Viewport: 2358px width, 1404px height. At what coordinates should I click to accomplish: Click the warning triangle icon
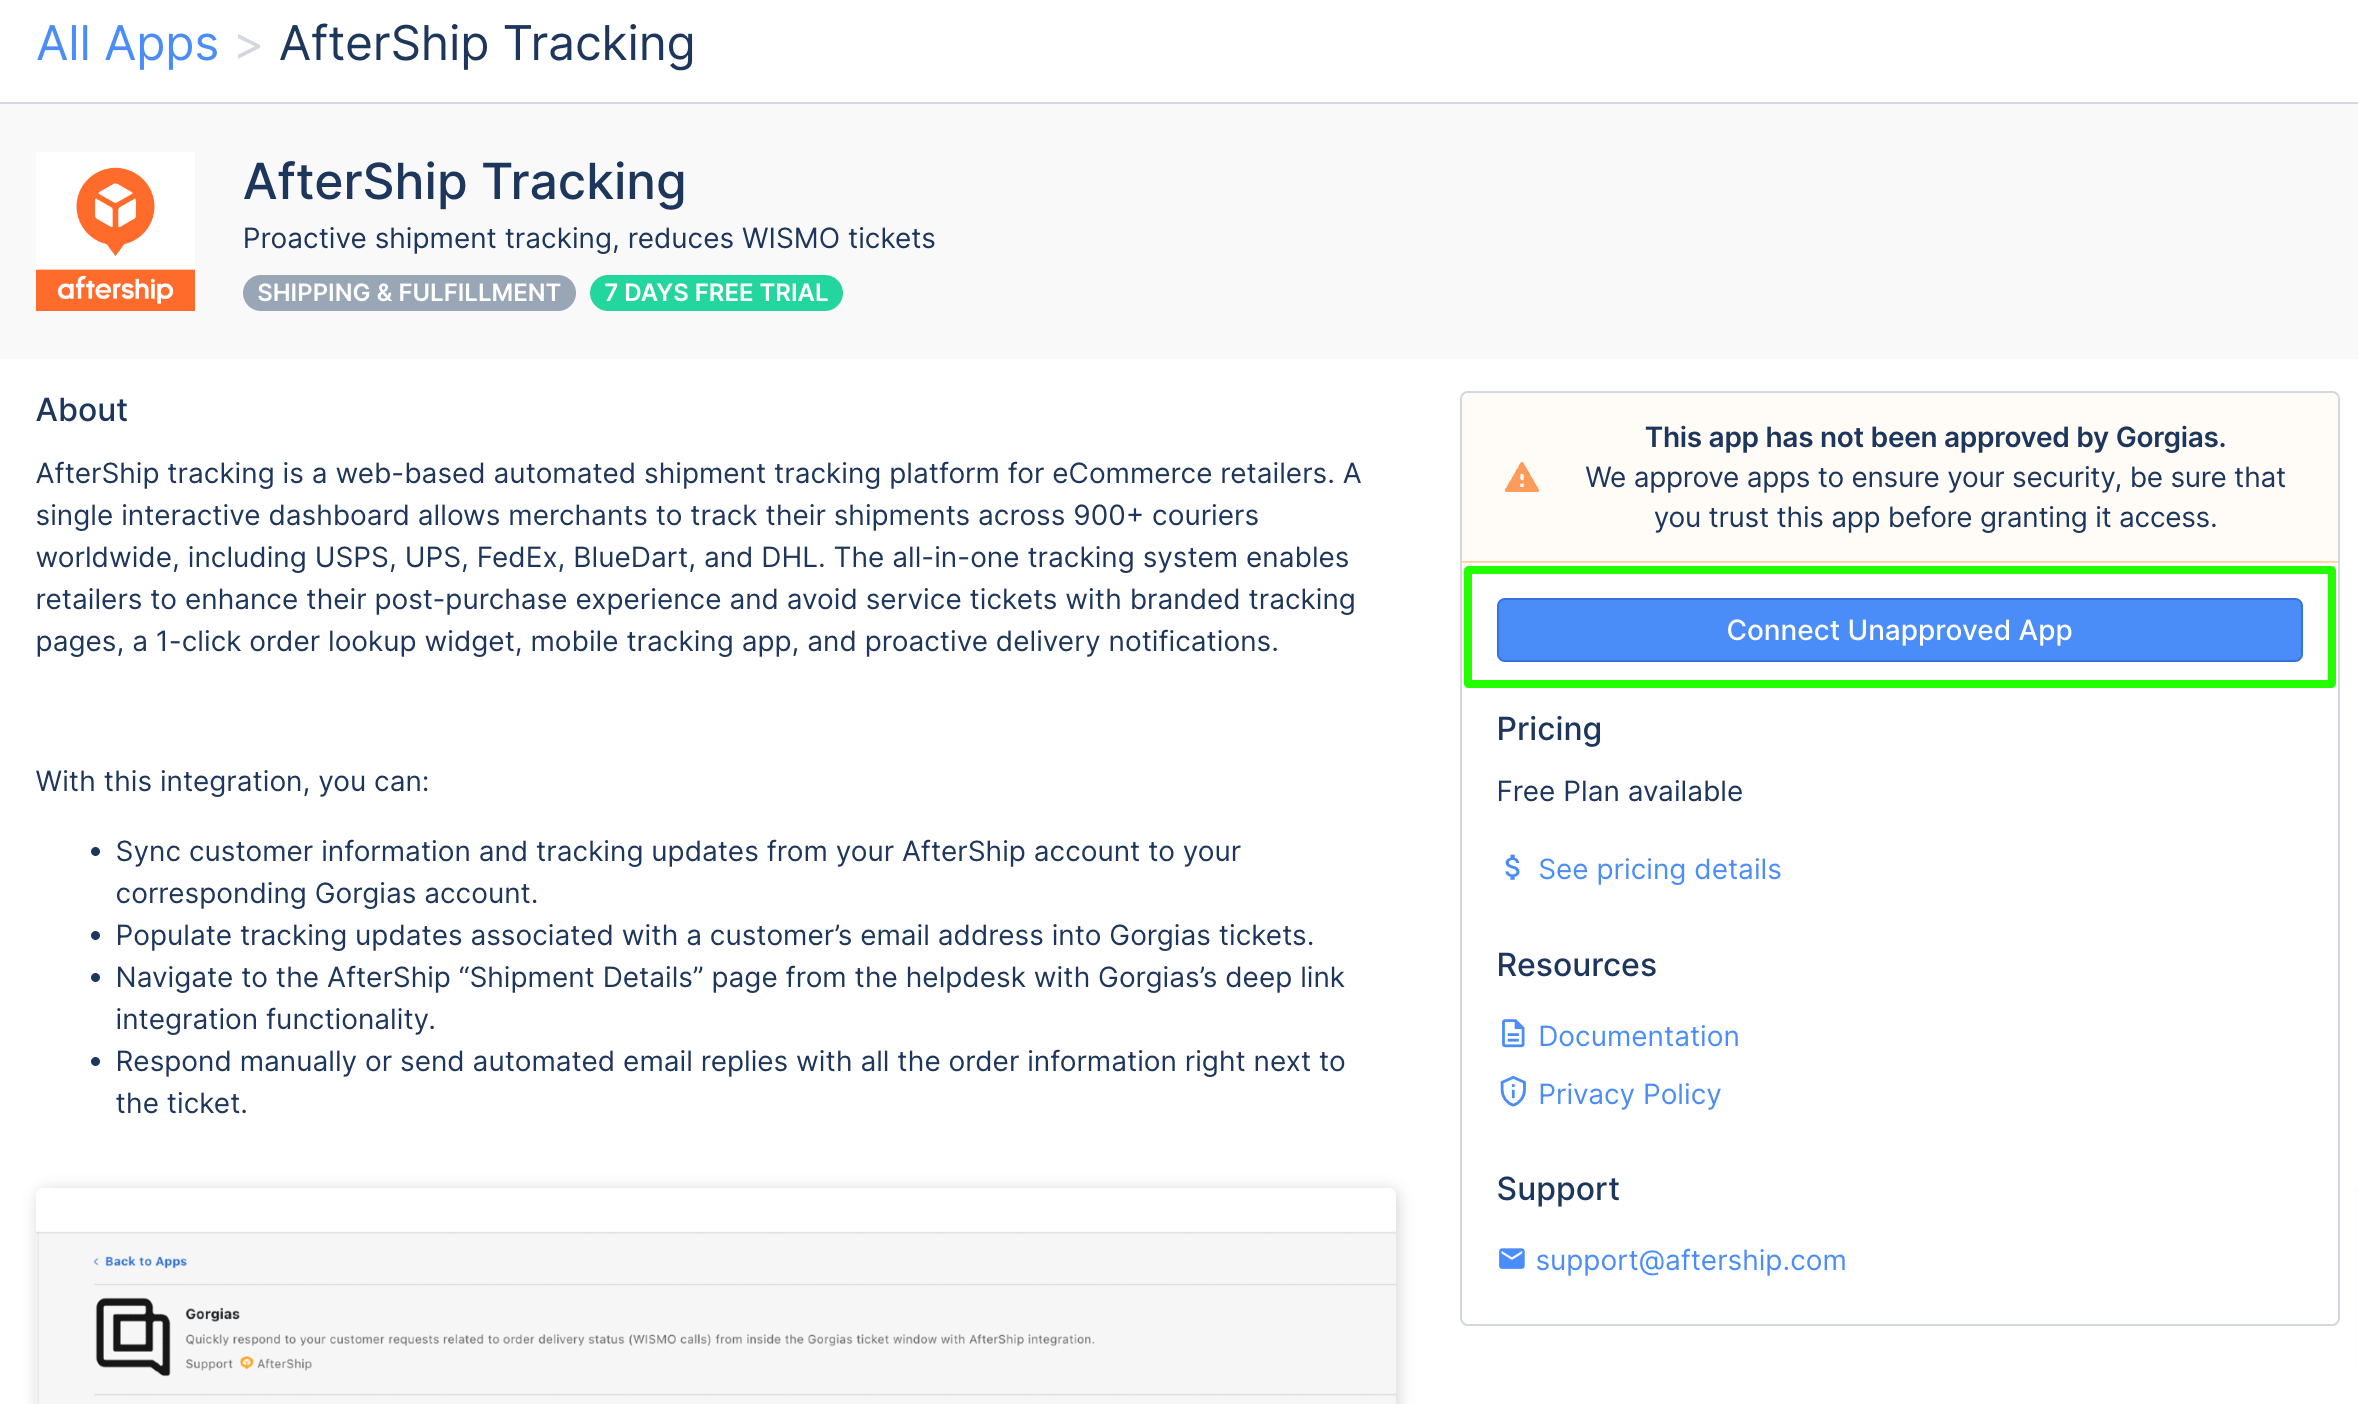(x=1521, y=478)
